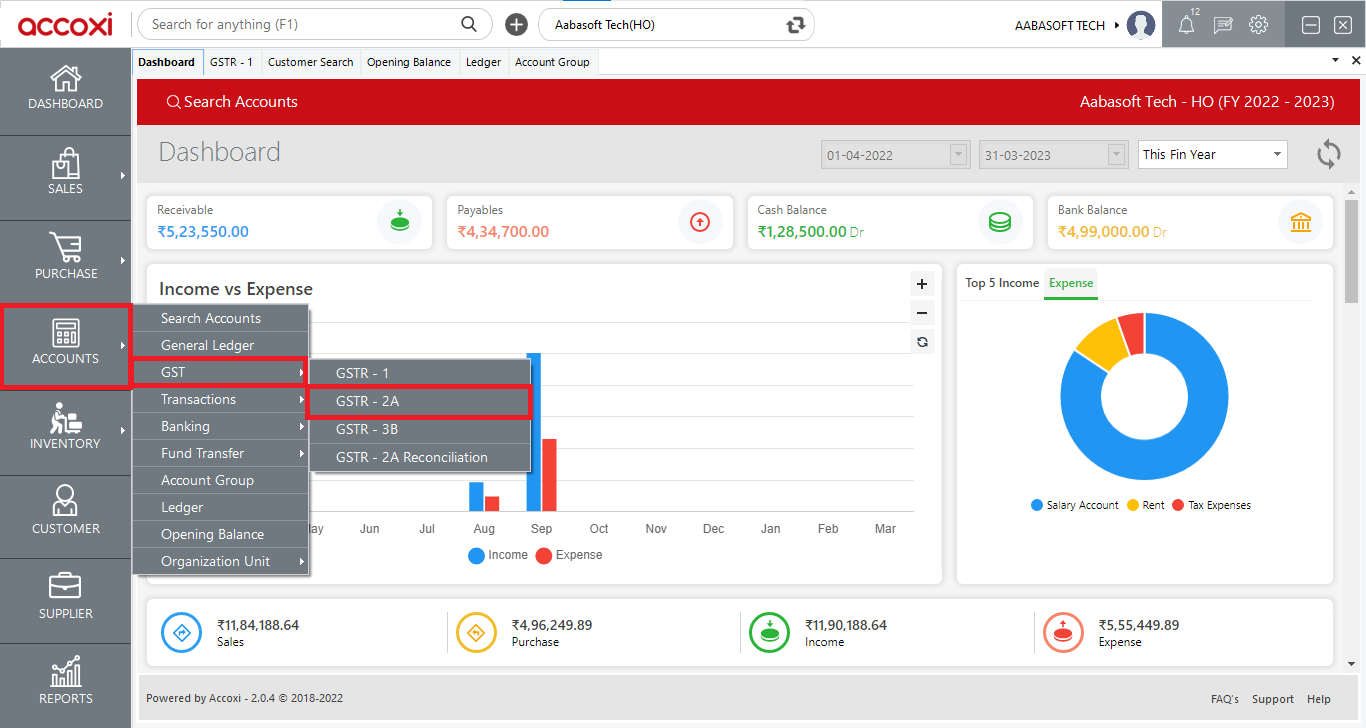Expand the Banking submenu

(220, 426)
